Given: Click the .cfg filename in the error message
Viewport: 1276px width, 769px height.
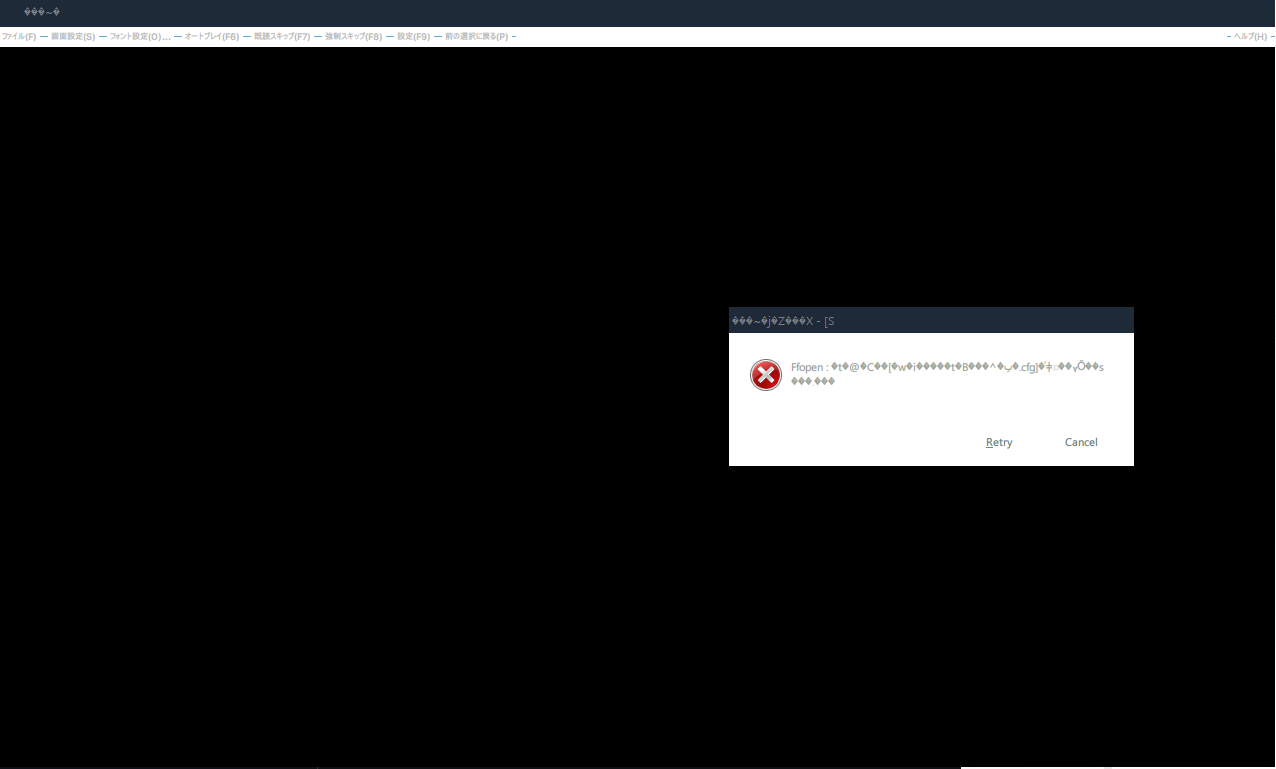Looking at the screenshot, I should (x=1027, y=366).
